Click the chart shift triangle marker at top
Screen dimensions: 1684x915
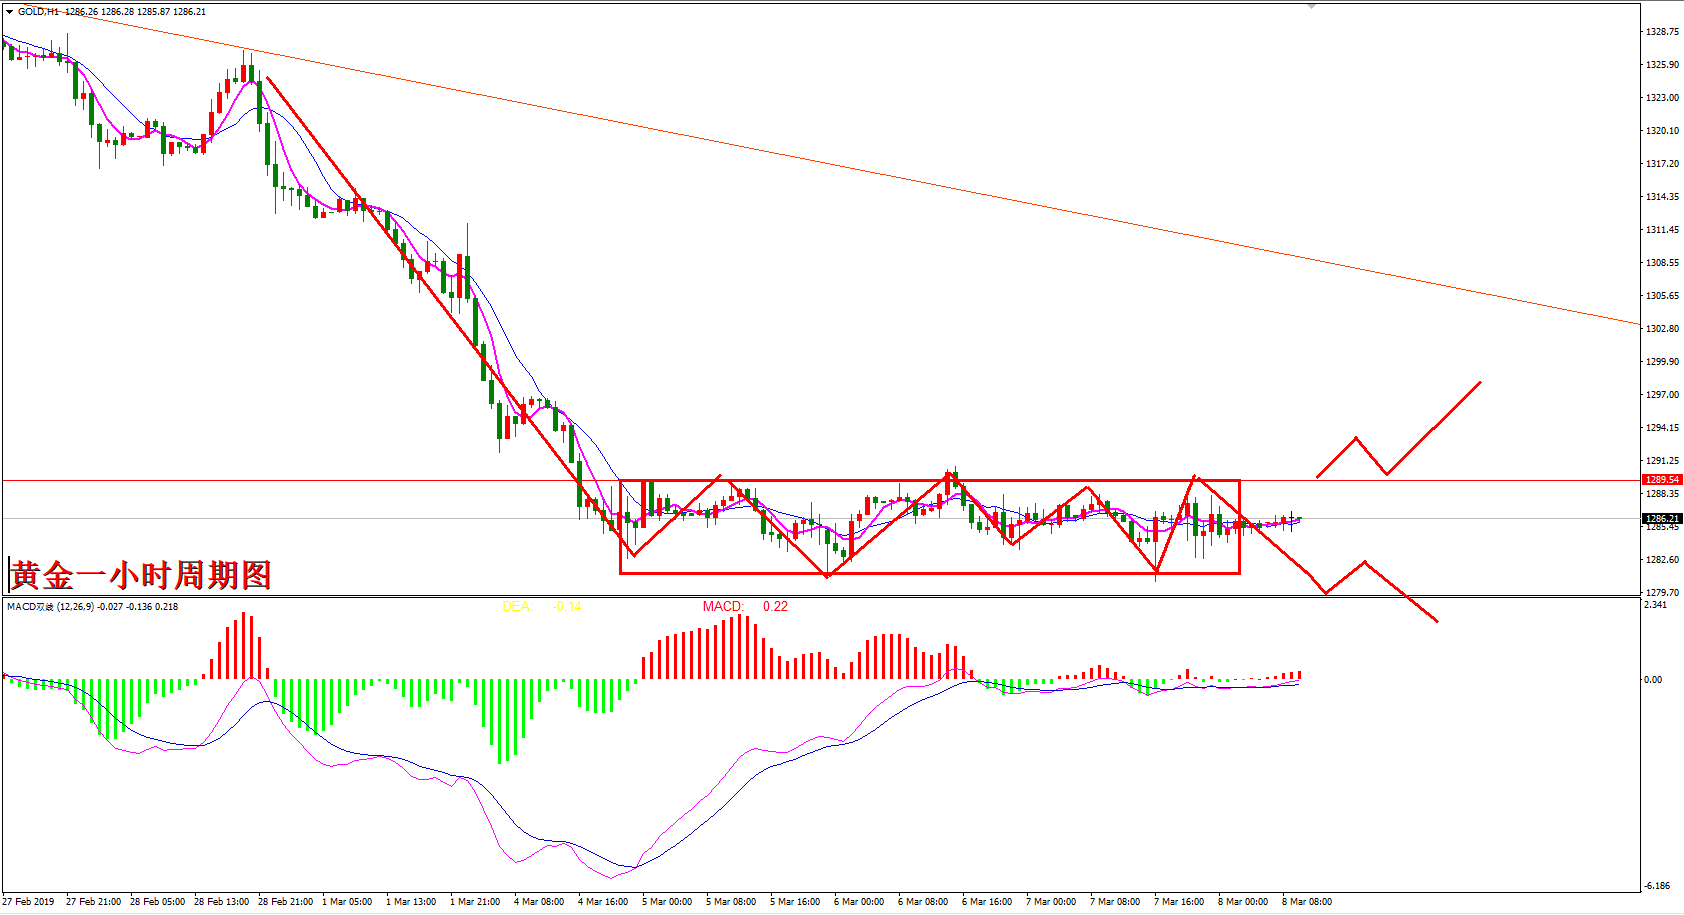point(1311,6)
